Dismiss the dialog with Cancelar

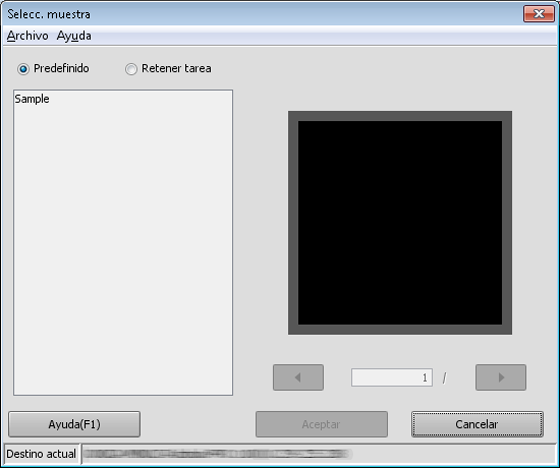click(477, 424)
